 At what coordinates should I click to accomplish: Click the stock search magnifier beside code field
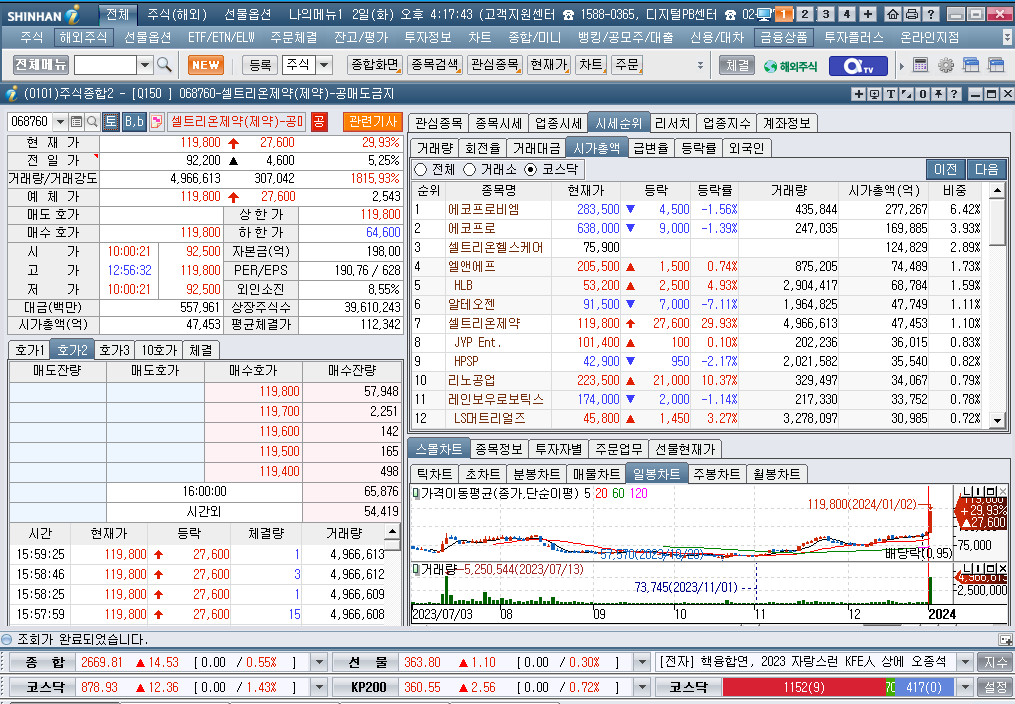92,122
